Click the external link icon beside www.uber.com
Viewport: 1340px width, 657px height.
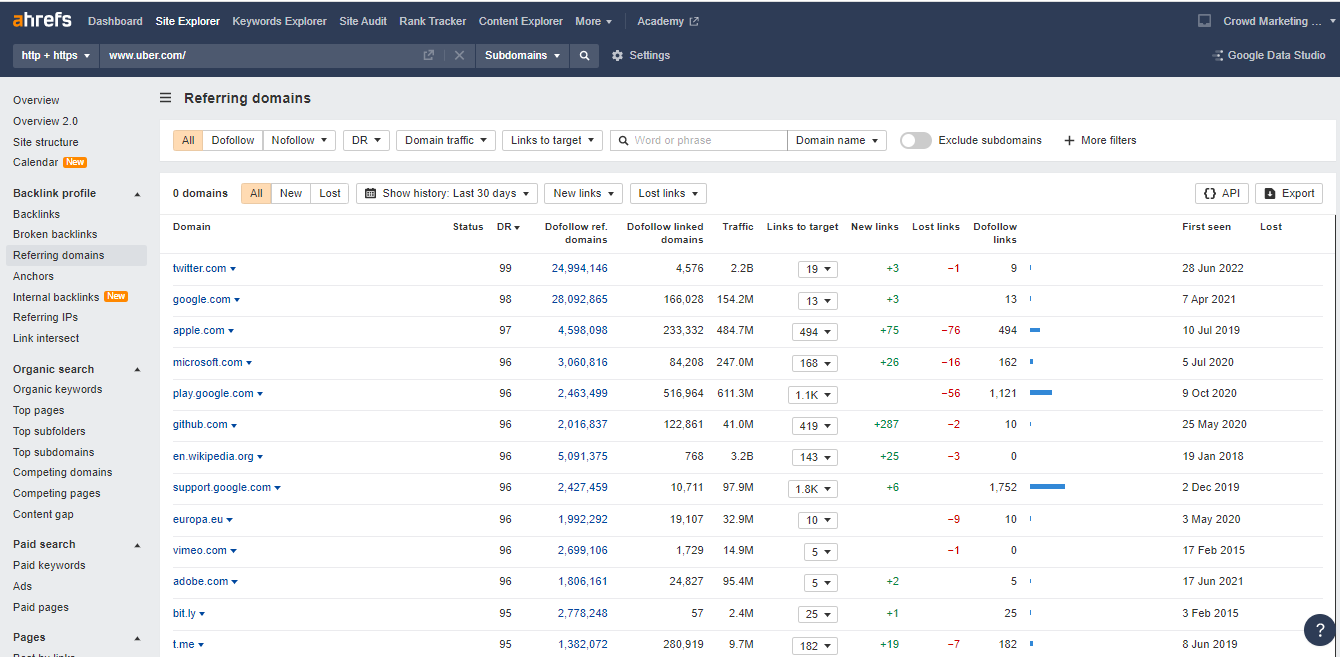(x=429, y=55)
